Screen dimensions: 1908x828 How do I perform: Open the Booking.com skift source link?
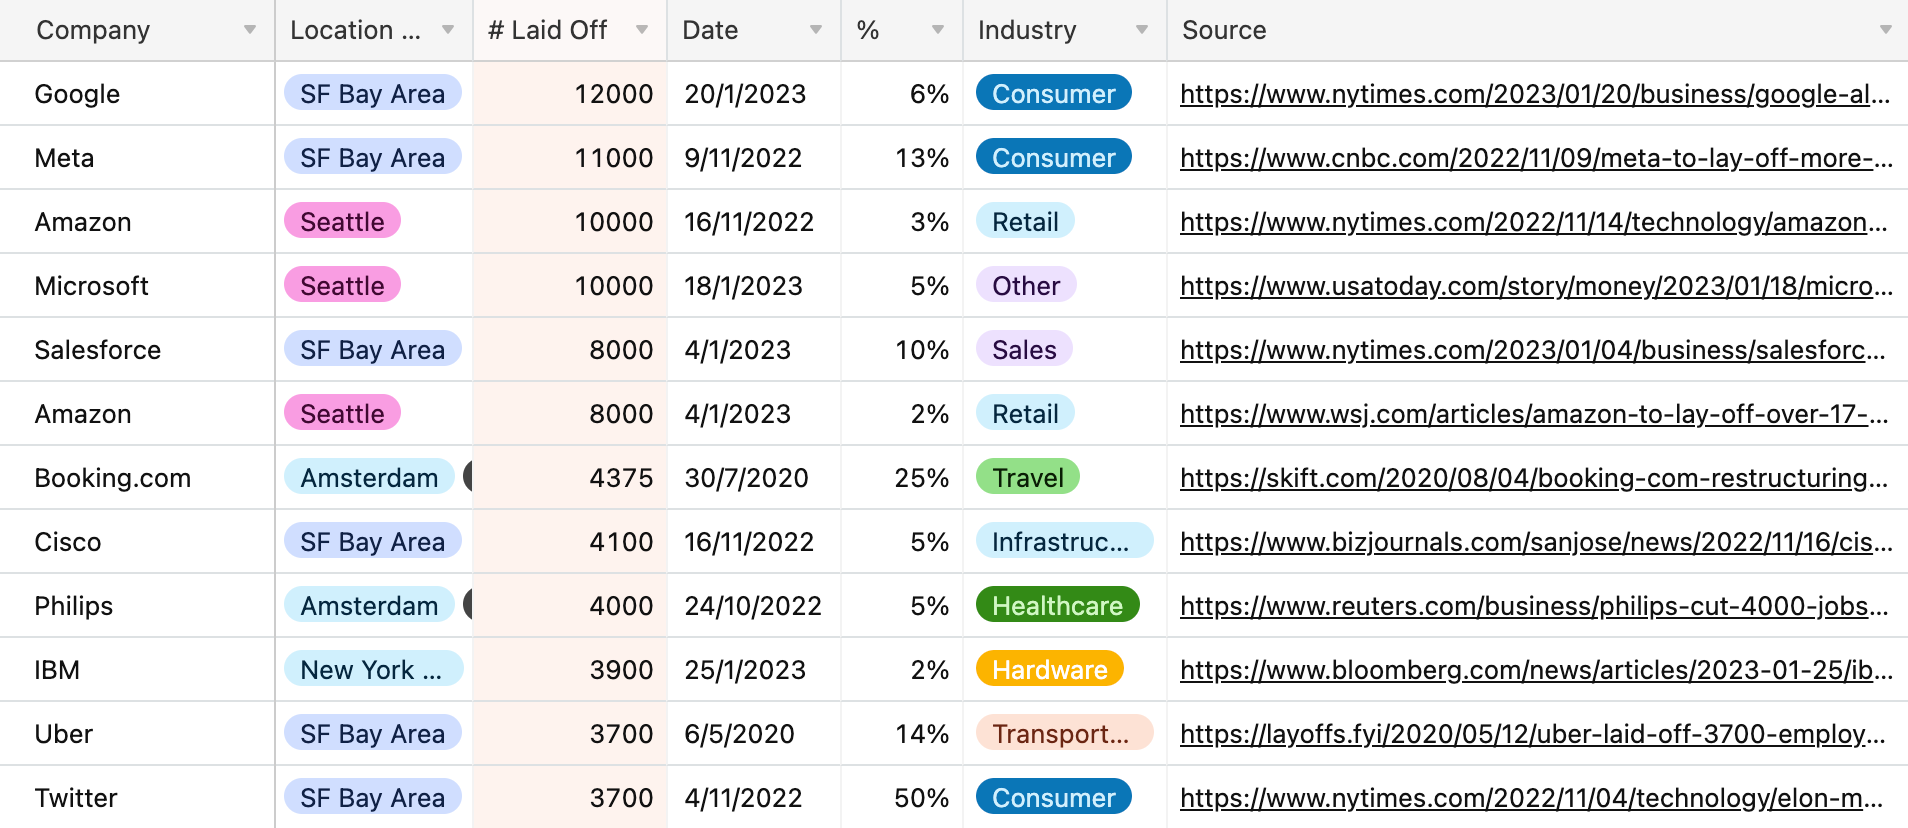click(1534, 478)
